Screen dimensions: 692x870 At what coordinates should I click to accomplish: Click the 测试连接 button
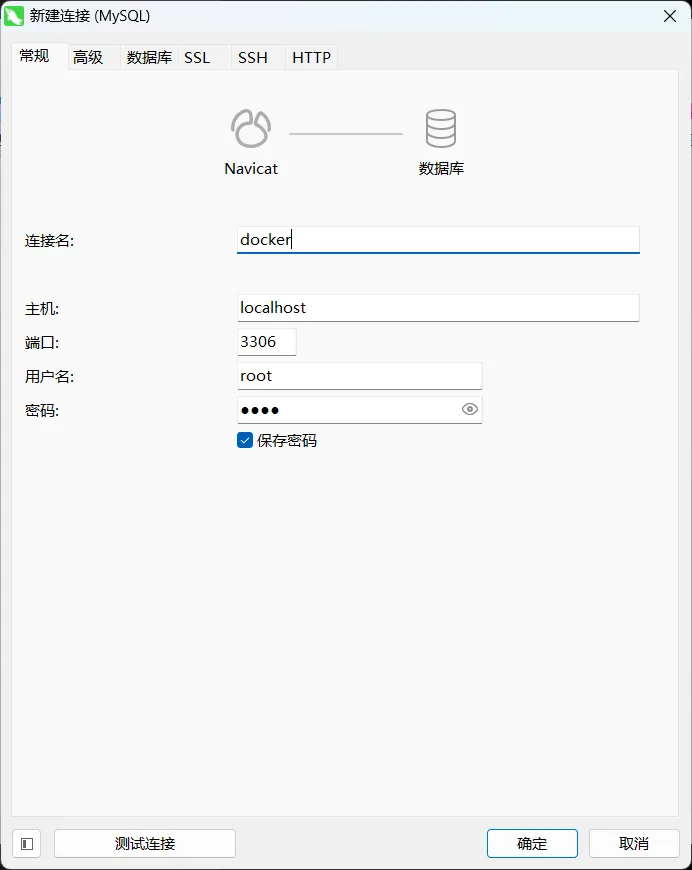point(145,843)
